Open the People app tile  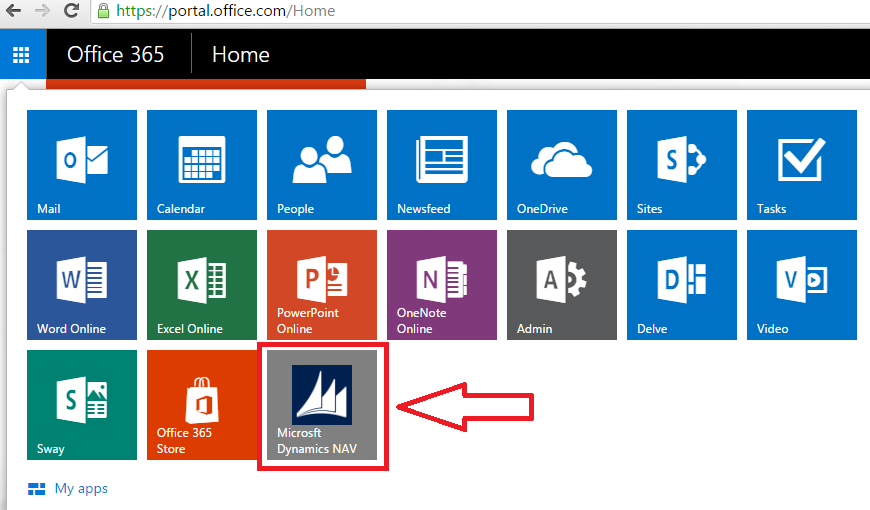point(322,165)
